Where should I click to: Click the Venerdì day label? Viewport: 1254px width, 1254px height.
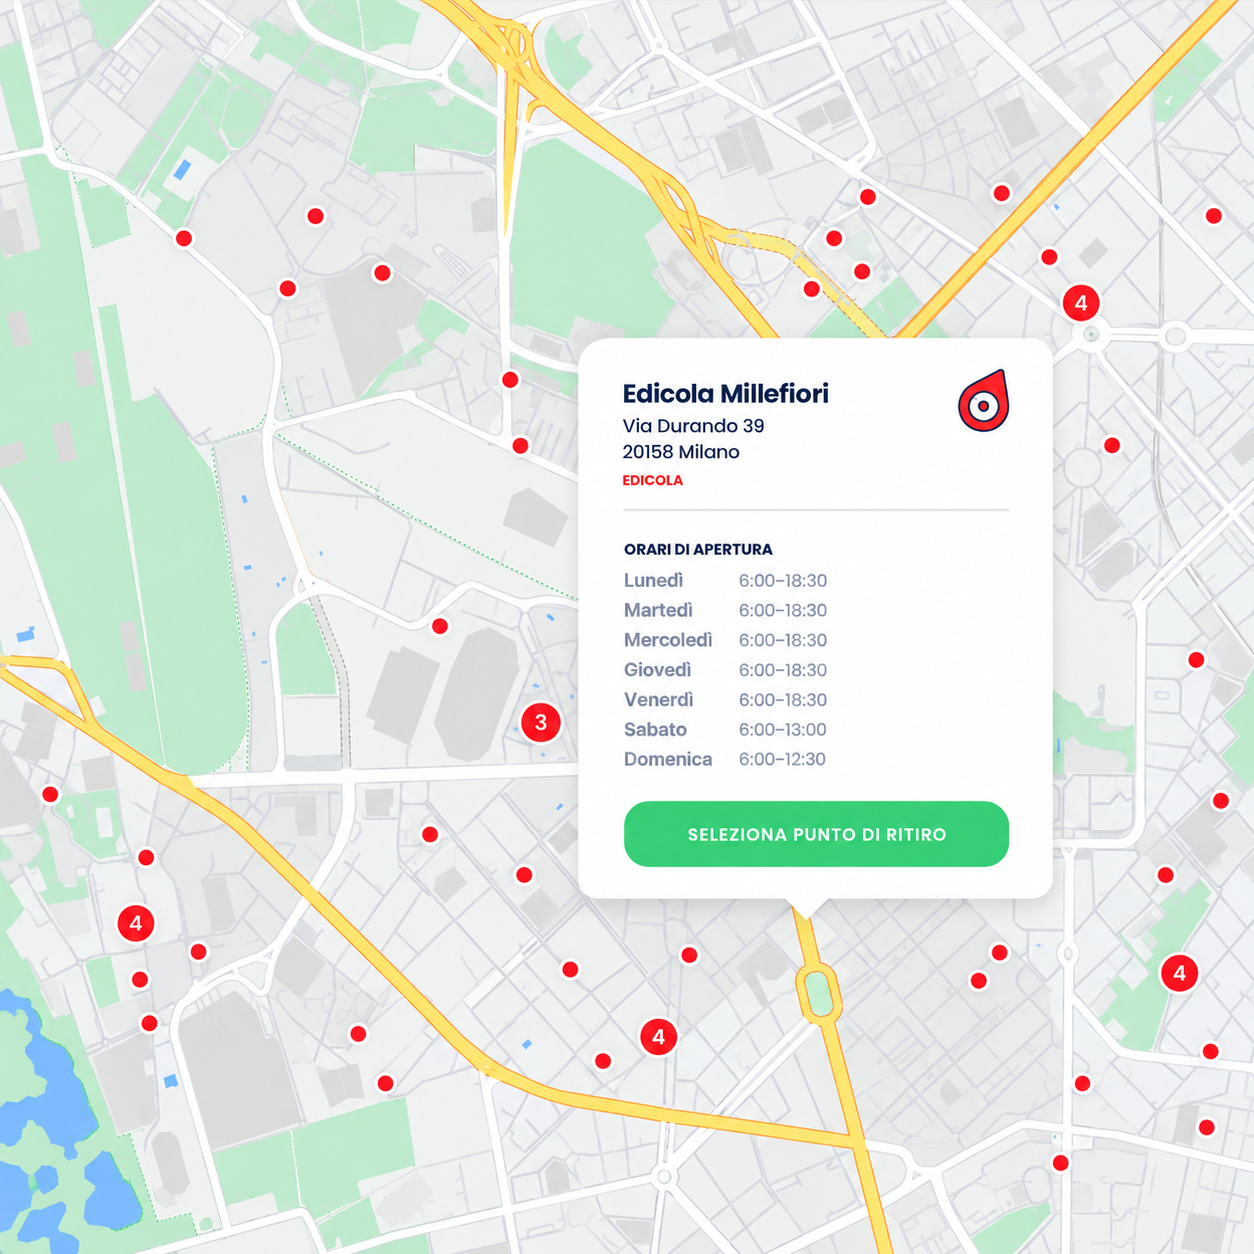pos(659,700)
